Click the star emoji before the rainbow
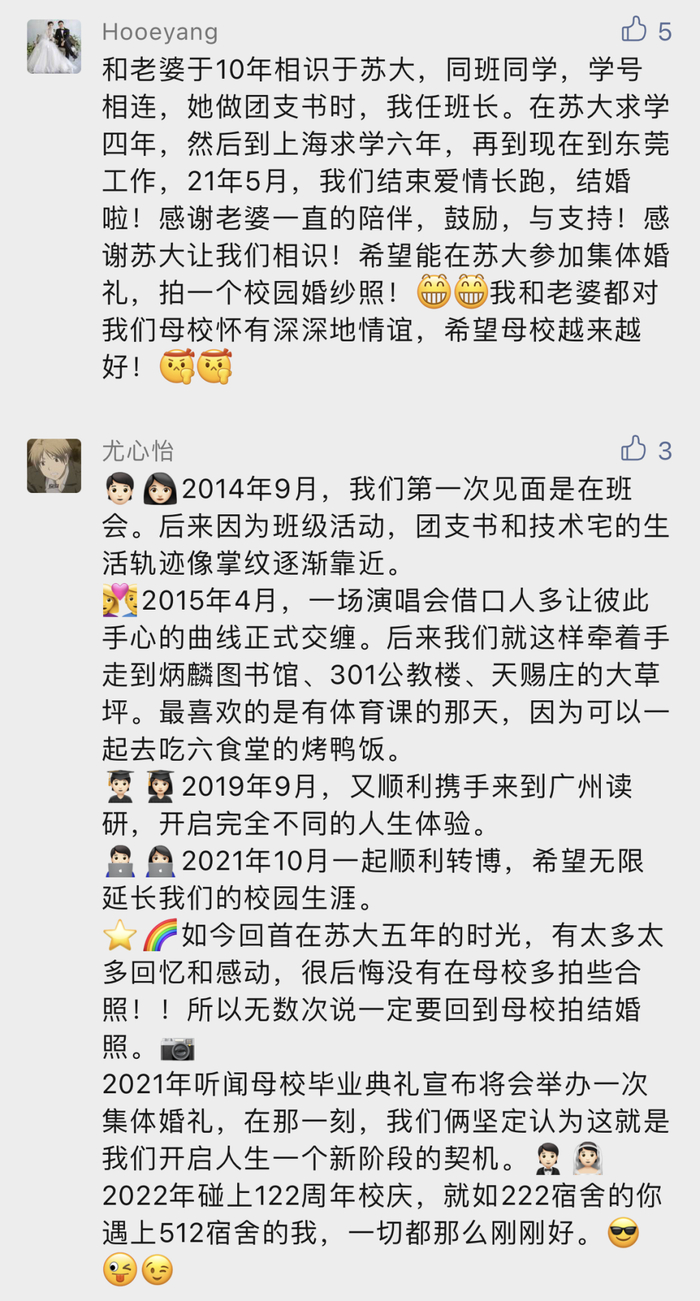Image resolution: width=700 pixels, height=1301 pixels. [x=120, y=937]
